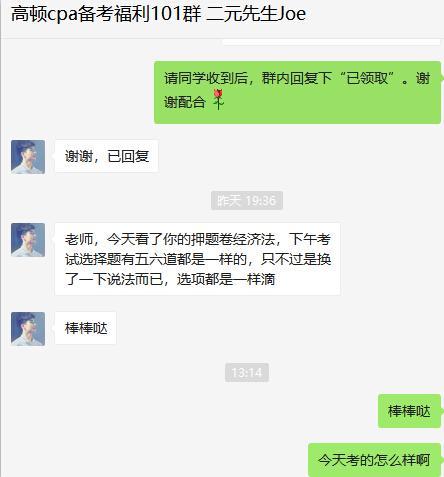Click the green bubble "请同学收到后"
The width and height of the screenshot is (444, 477).
pos(297,92)
